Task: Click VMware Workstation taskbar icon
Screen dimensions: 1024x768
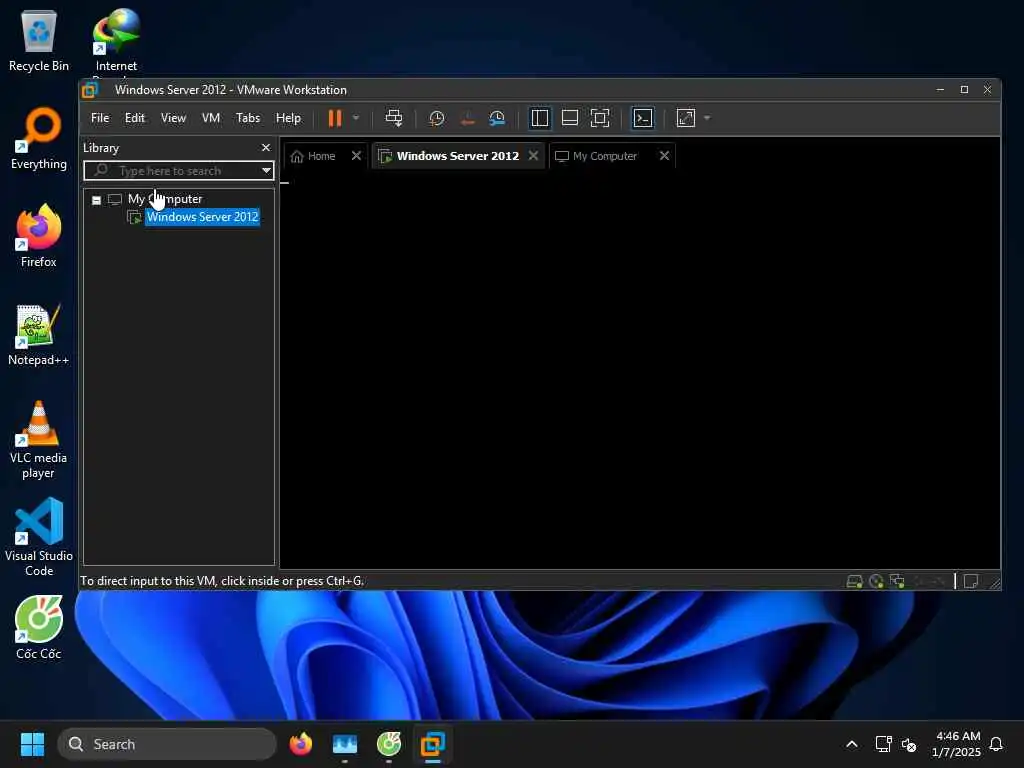Action: (x=432, y=744)
